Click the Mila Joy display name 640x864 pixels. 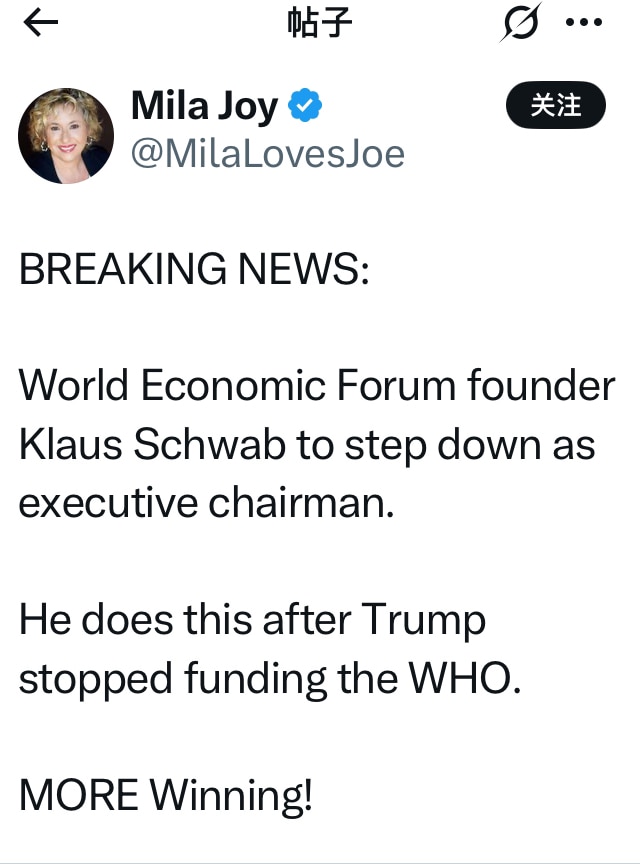[x=204, y=105]
